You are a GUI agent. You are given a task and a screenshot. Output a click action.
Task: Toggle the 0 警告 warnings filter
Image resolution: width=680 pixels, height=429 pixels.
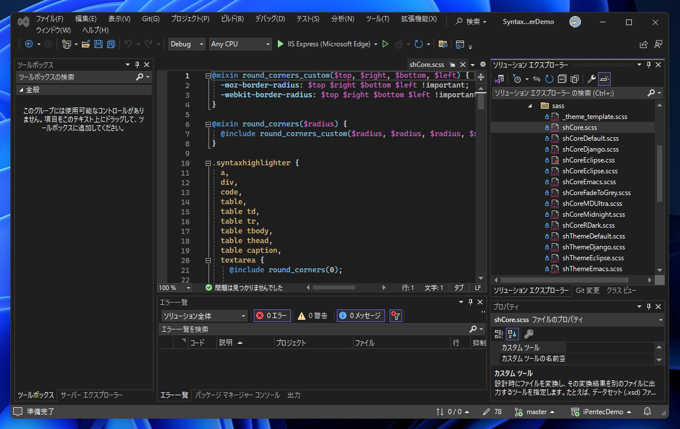314,316
